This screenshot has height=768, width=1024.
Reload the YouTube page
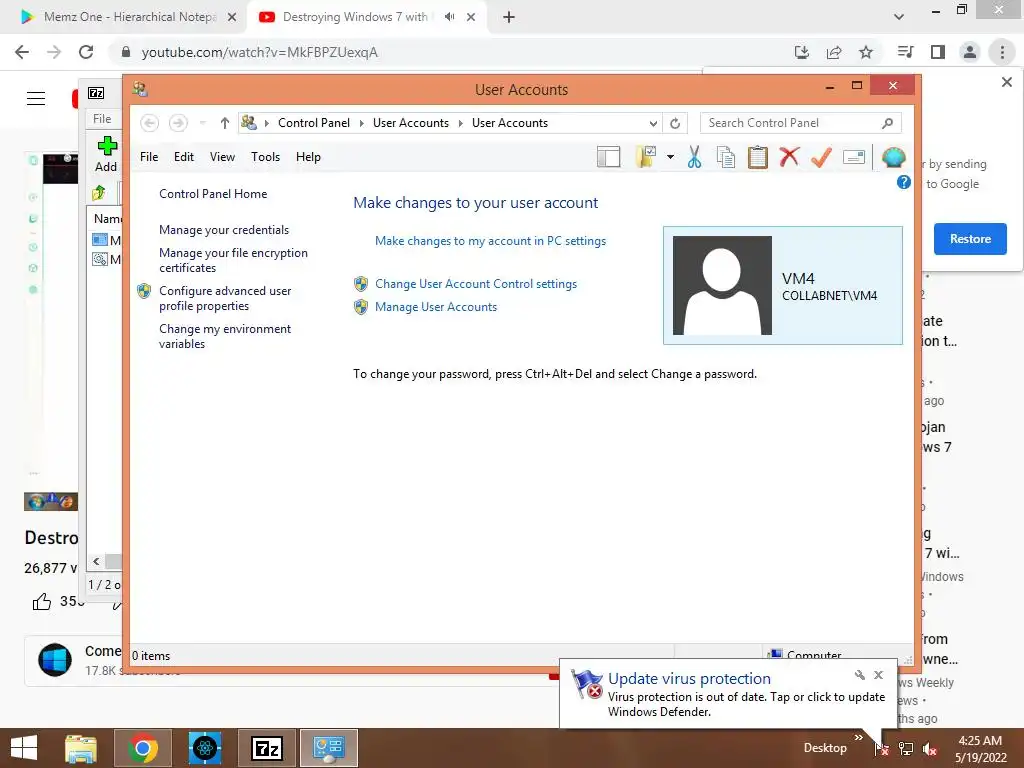pos(86,52)
